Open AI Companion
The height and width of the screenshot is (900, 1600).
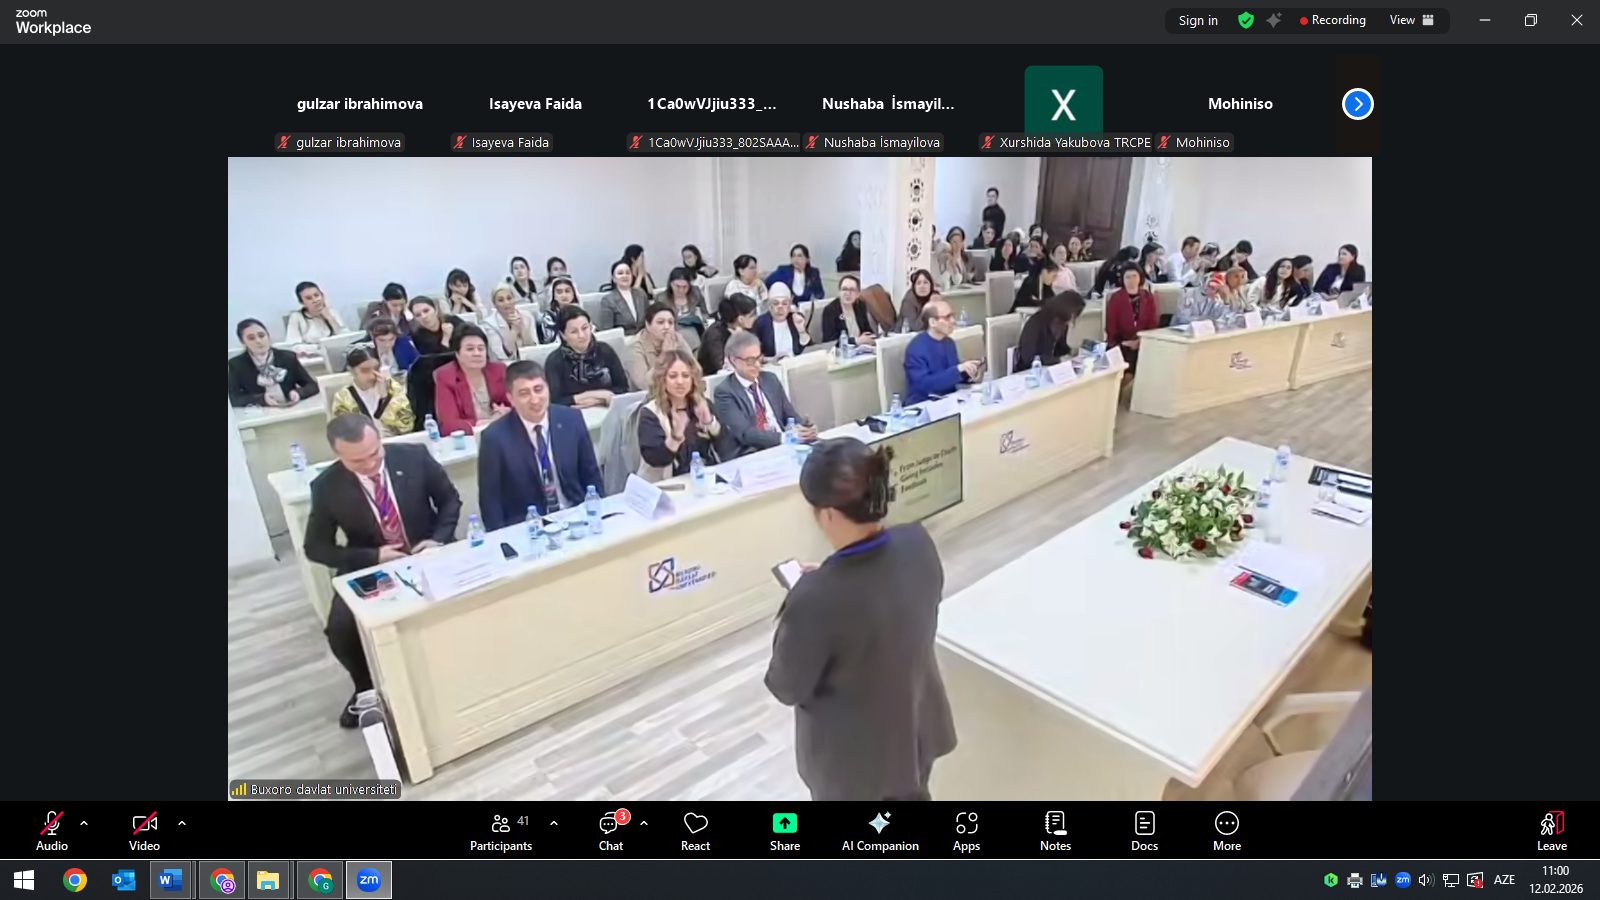(880, 830)
